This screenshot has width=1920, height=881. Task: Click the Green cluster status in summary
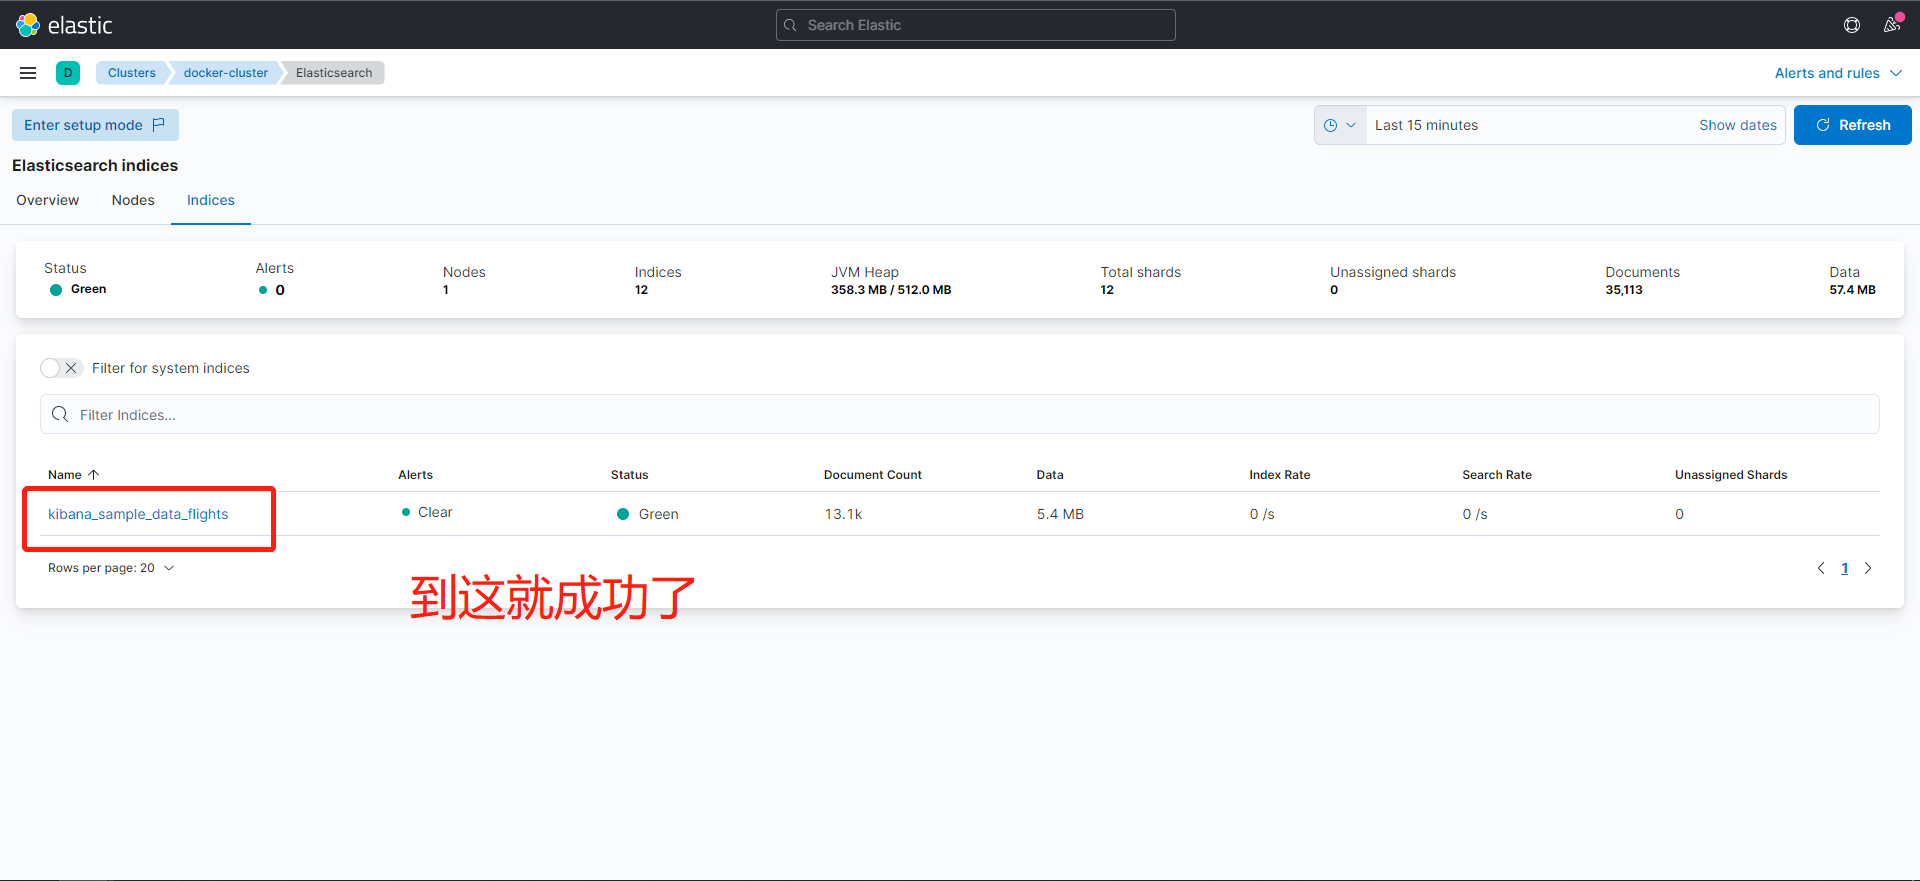point(78,289)
